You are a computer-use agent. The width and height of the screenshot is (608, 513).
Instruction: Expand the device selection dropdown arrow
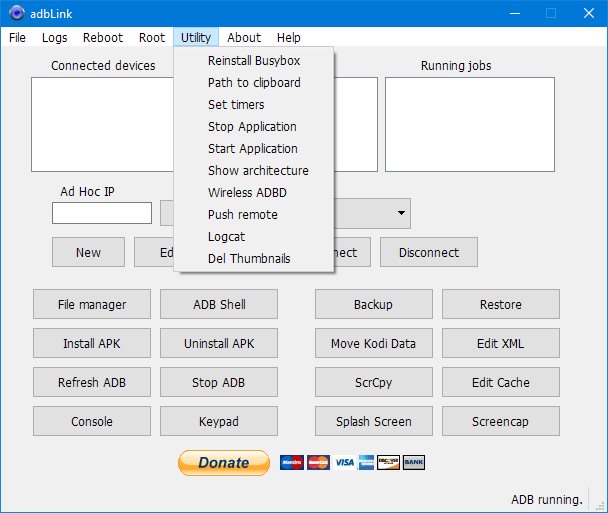(x=401, y=213)
